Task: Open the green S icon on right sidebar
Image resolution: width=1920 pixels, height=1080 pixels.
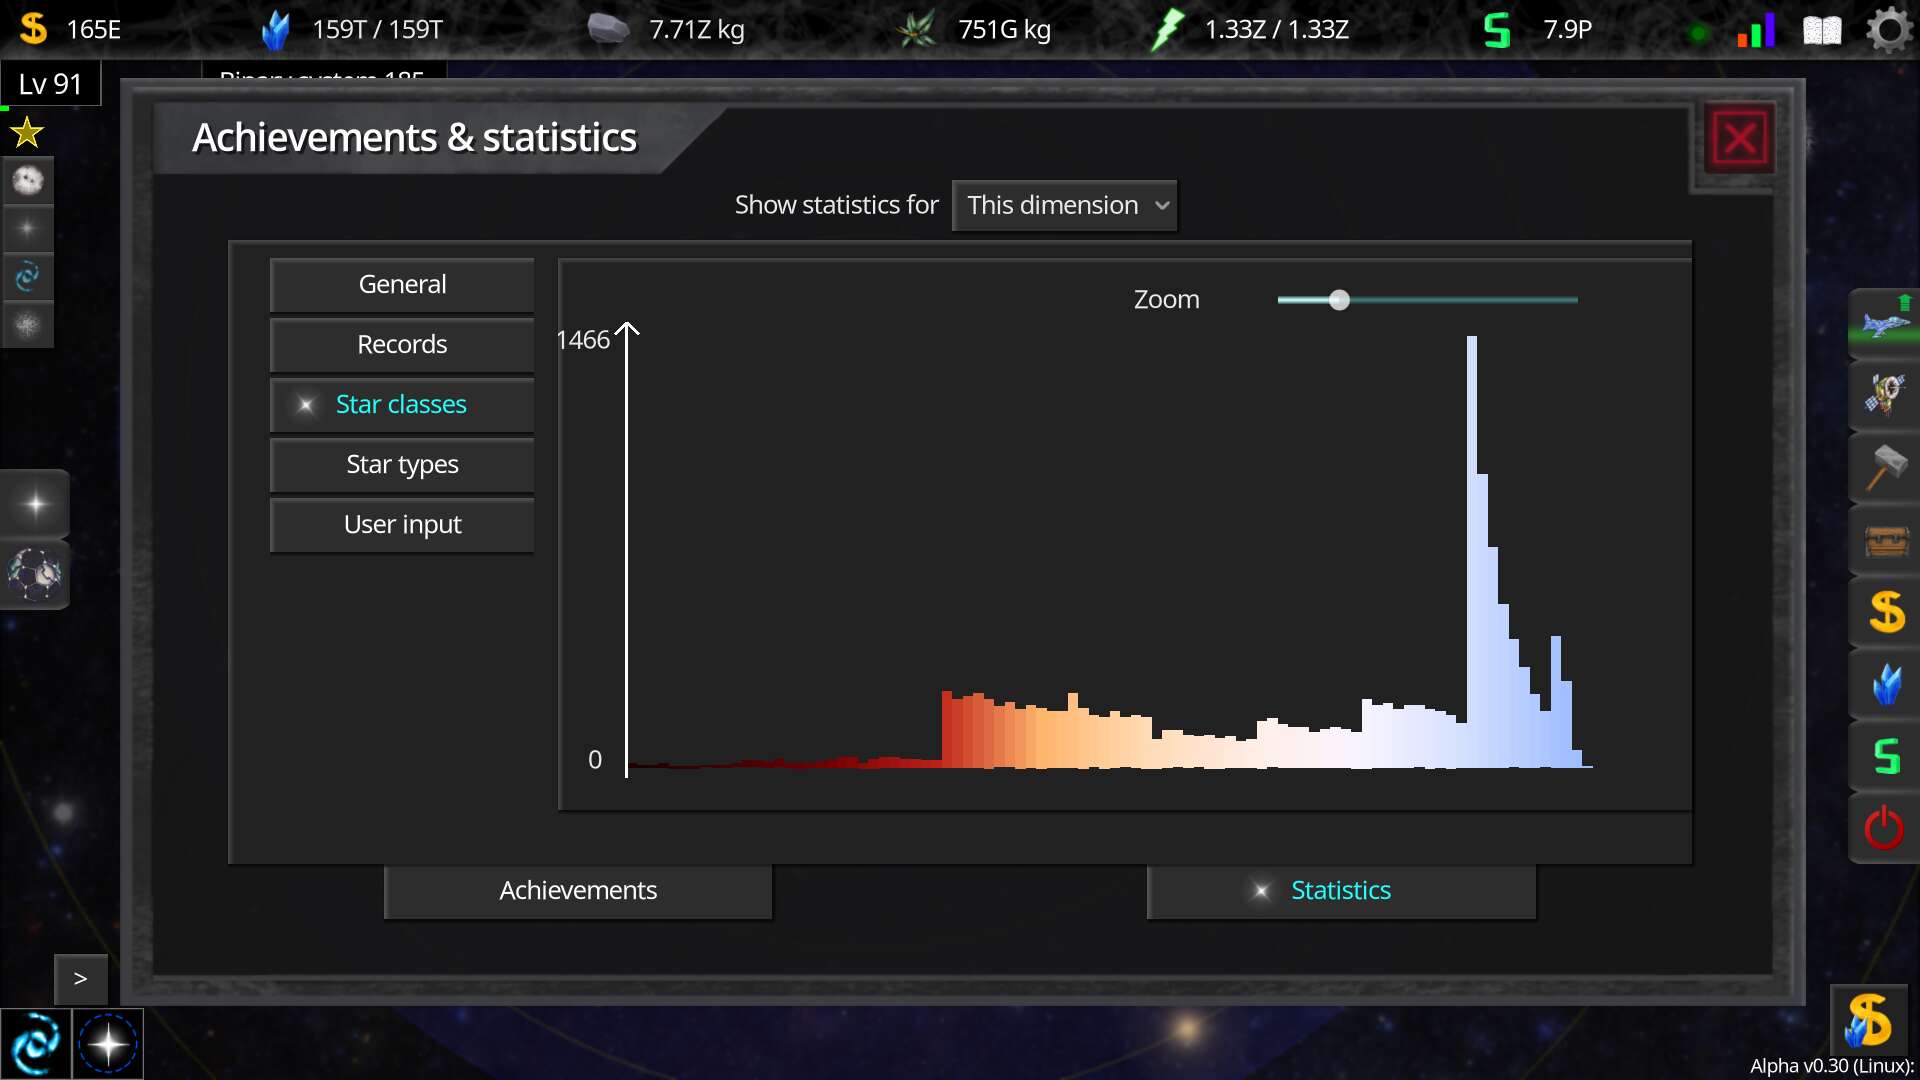Action: 1885,757
